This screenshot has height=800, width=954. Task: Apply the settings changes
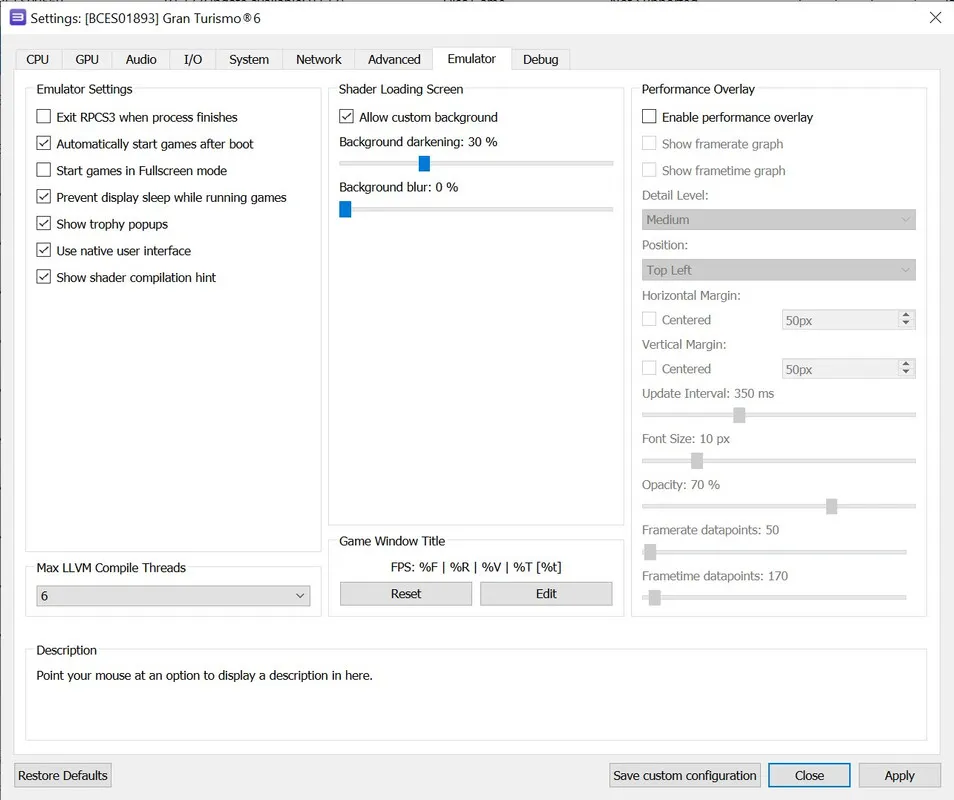[x=899, y=775]
